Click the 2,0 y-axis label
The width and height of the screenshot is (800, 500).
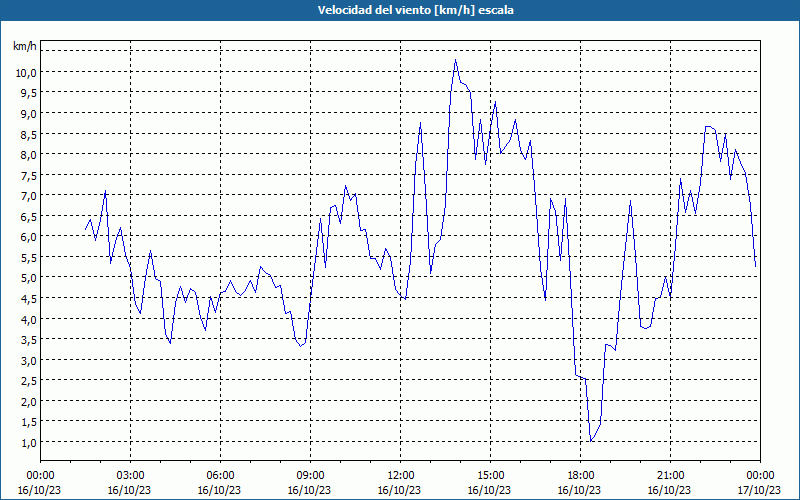tap(28, 402)
